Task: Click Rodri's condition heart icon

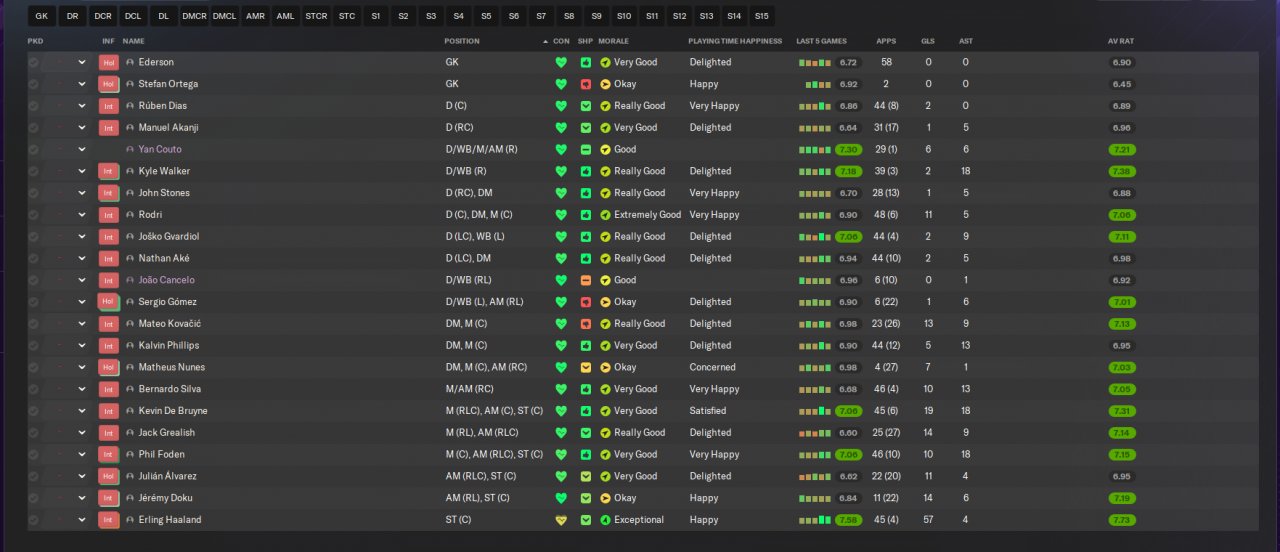Action: point(561,215)
